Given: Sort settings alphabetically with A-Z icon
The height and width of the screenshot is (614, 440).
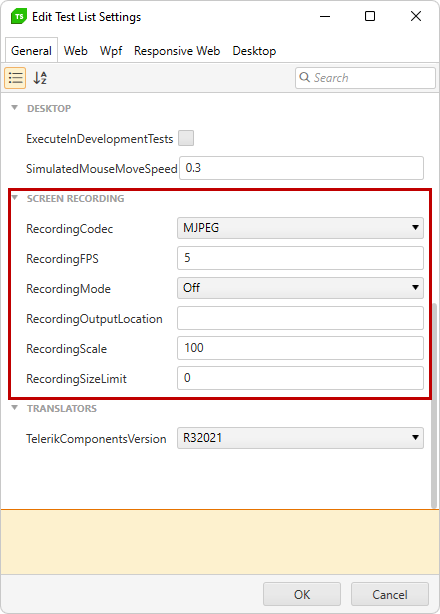Looking at the screenshot, I should [x=40, y=78].
